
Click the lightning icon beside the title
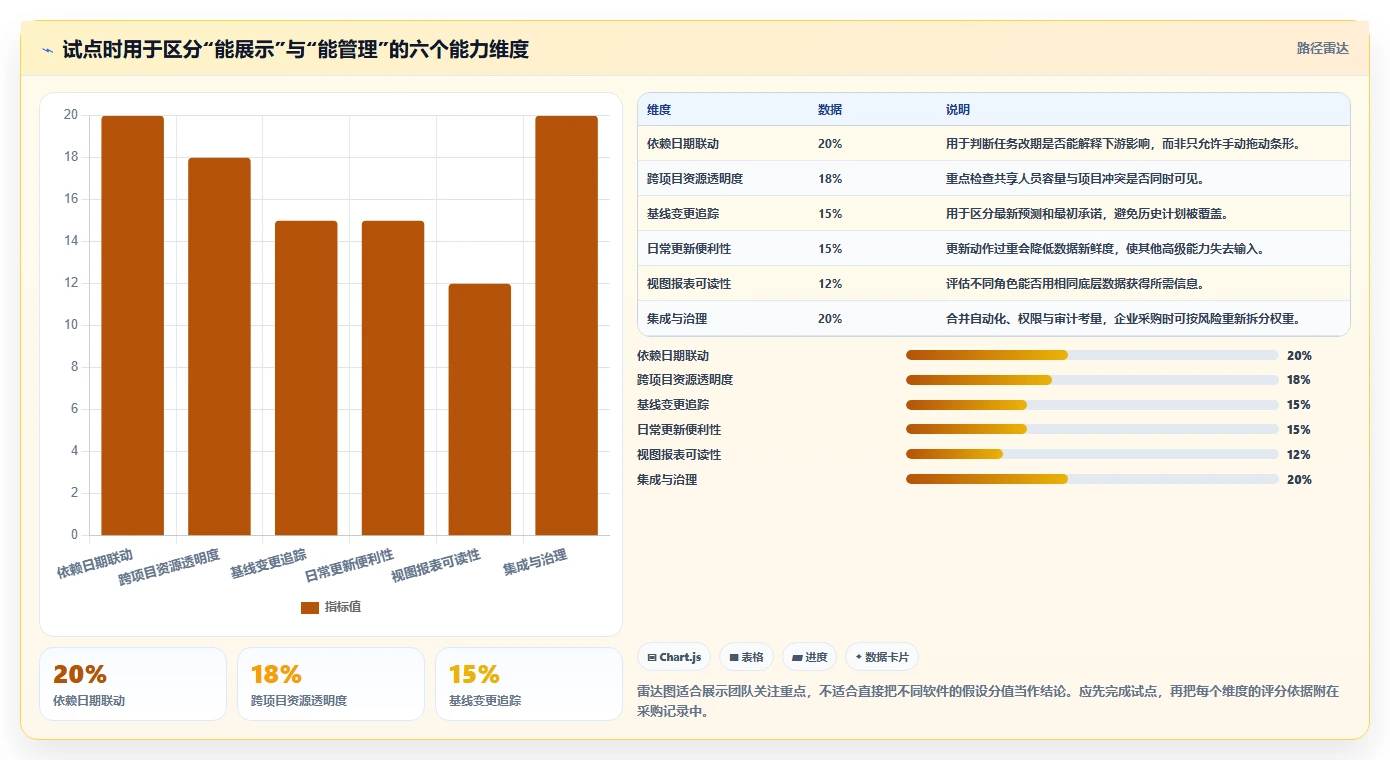tap(47, 50)
